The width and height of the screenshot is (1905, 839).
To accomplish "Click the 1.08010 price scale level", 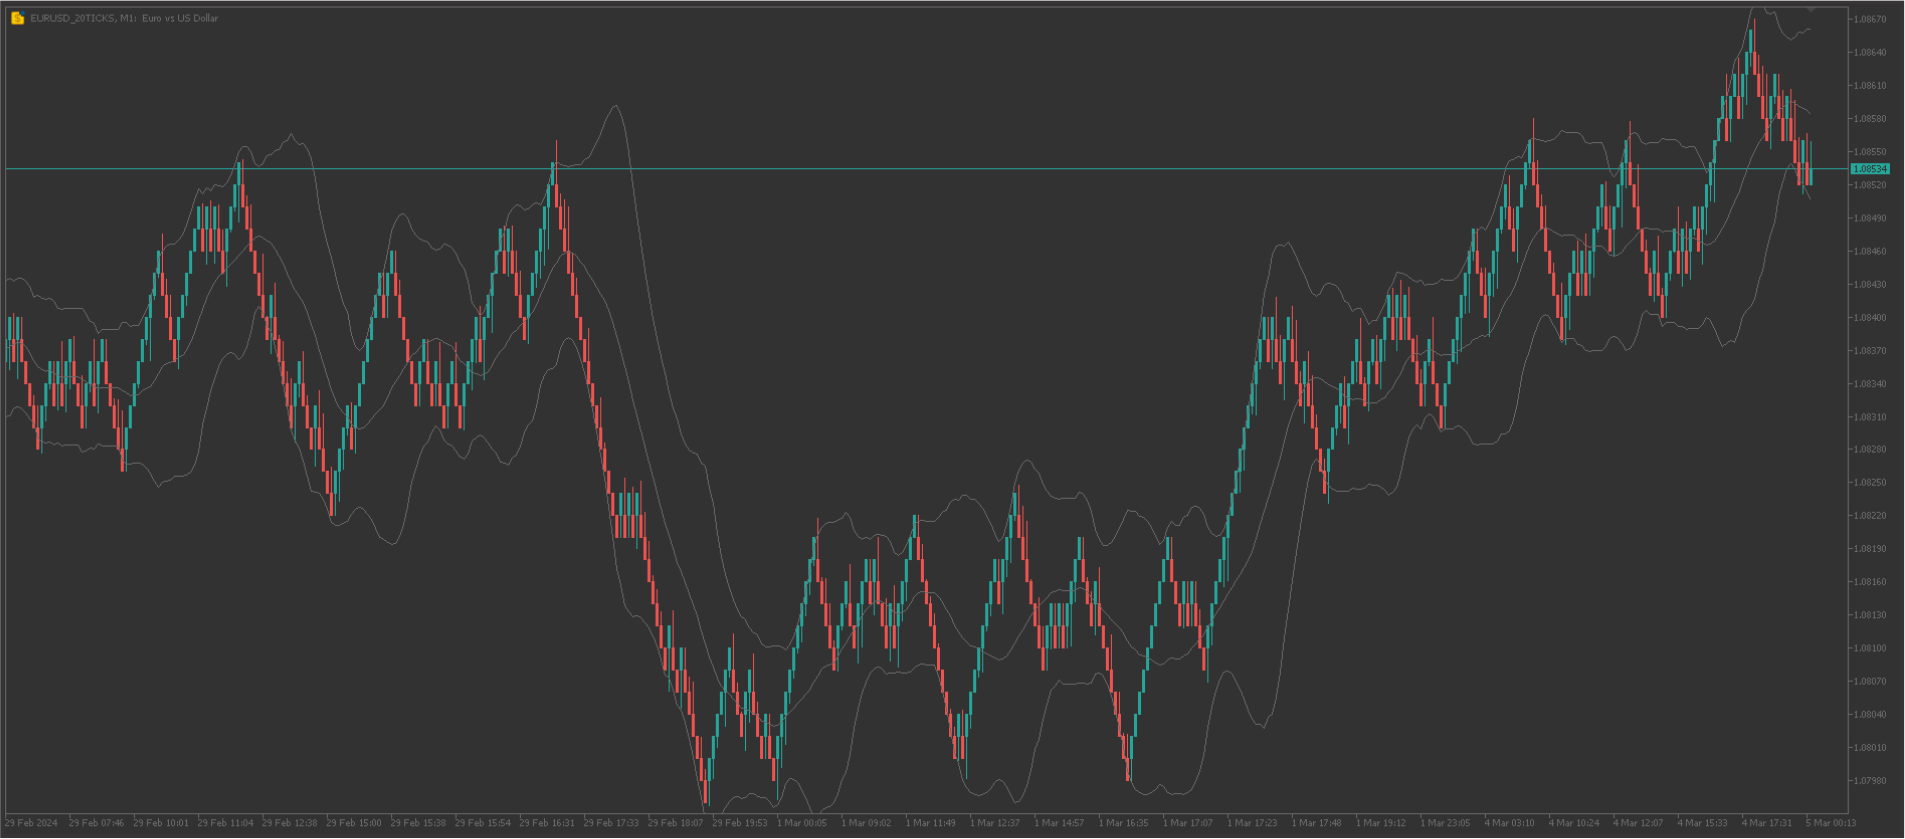I will pyautogui.click(x=1869, y=747).
